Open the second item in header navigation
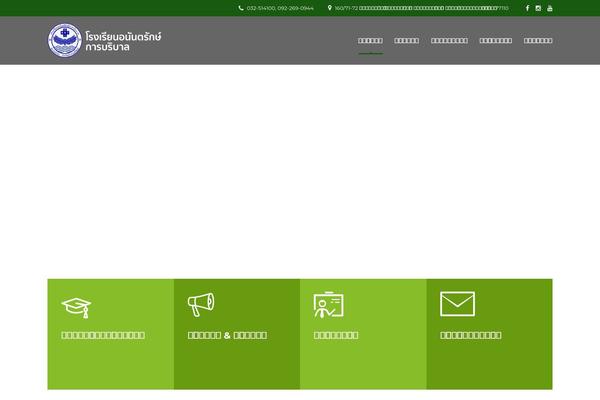Viewport: 600px width, 400px height. click(407, 41)
